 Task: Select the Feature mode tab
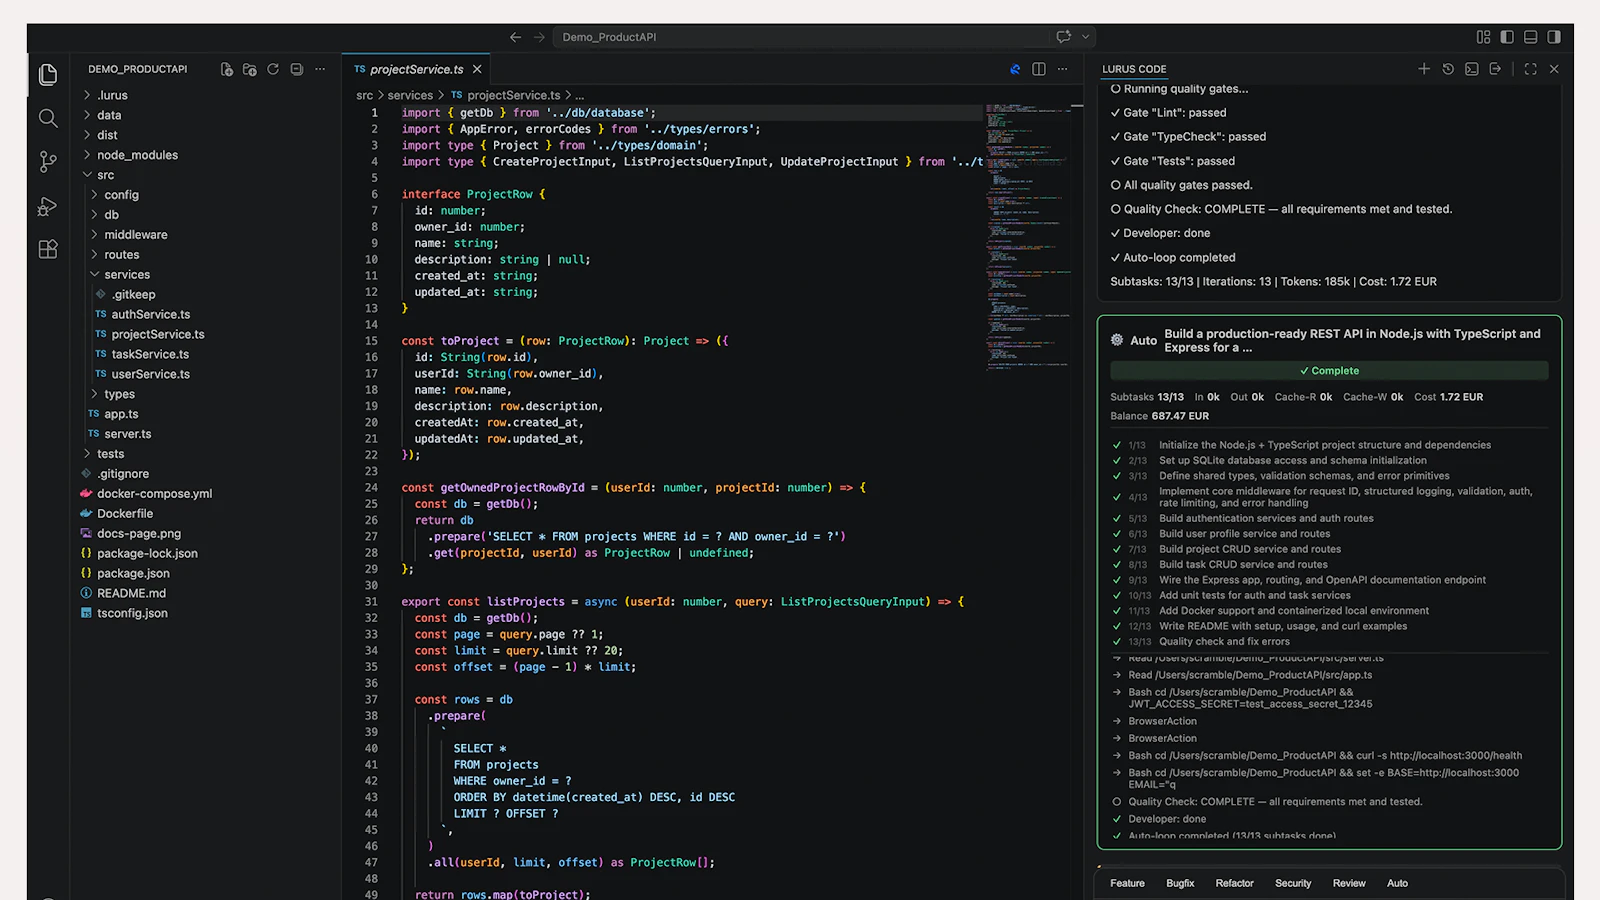1127,883
